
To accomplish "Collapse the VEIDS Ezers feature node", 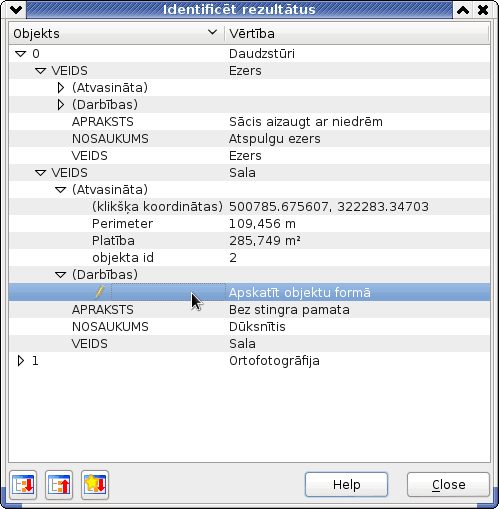I will (x=41, y=71).
